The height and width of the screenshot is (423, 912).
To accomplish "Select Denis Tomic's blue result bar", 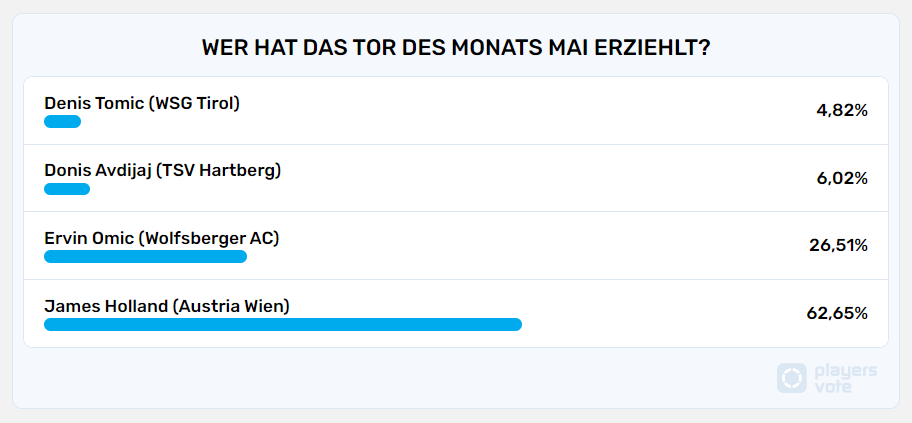I will [62, 122].
